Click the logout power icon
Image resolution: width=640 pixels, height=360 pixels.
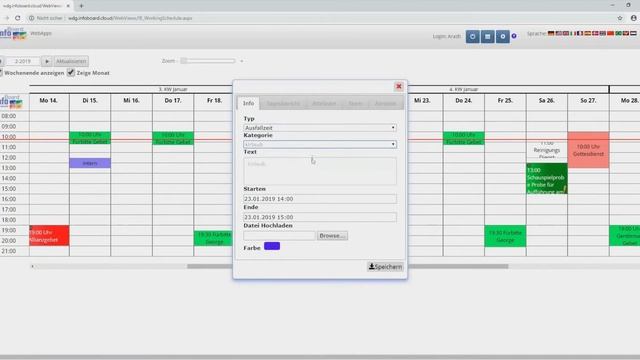[x=473, y=37]
